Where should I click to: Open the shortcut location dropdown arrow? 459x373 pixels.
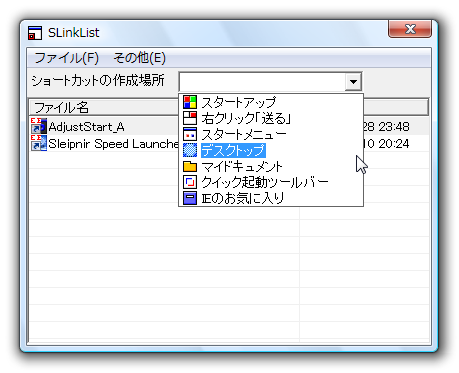click(353, 81)
